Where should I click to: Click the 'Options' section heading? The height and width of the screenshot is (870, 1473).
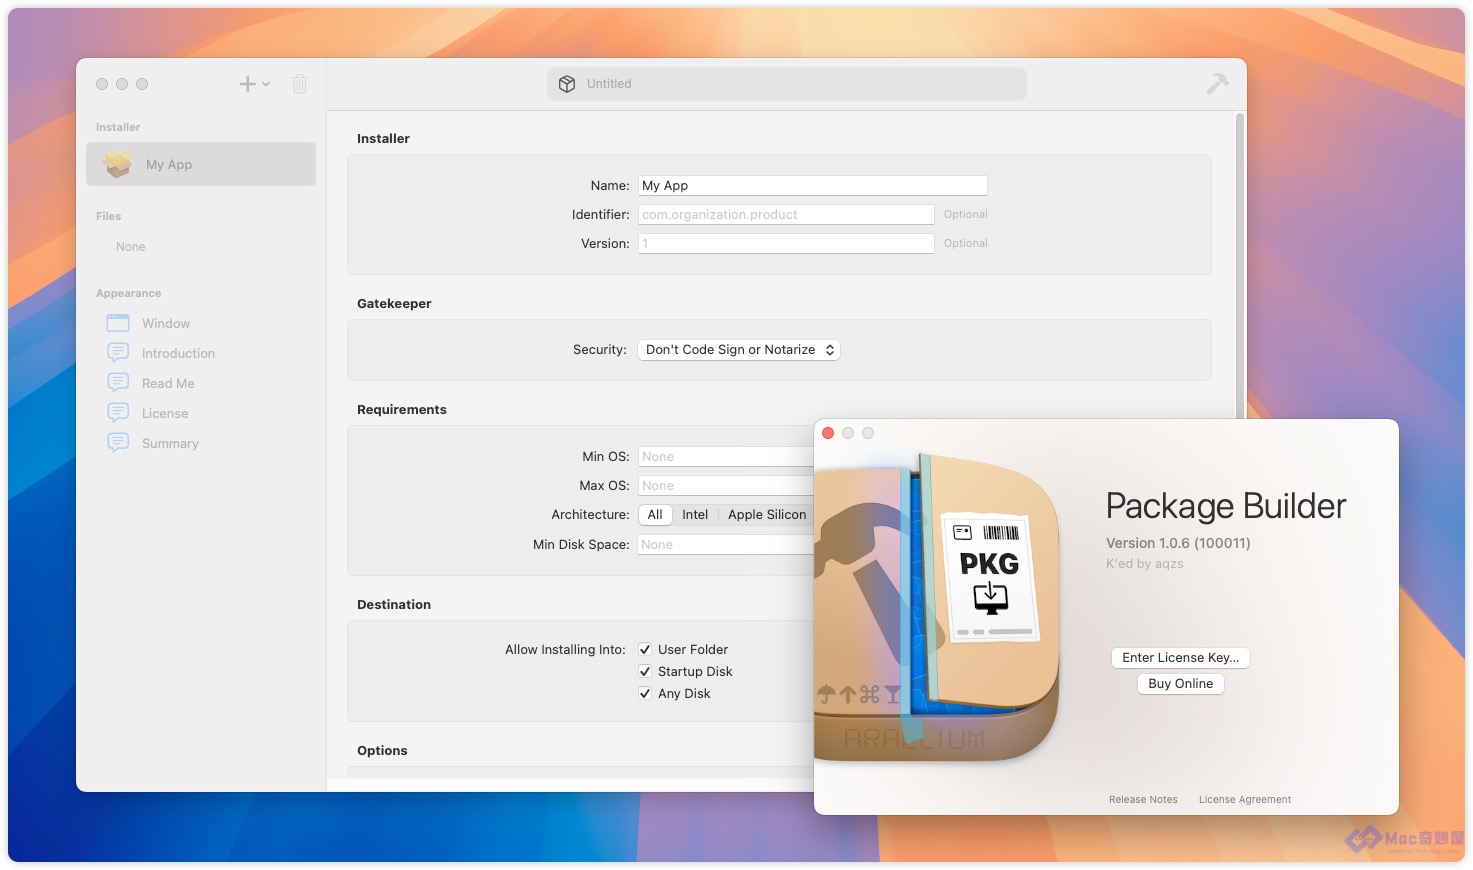[382, 751]
